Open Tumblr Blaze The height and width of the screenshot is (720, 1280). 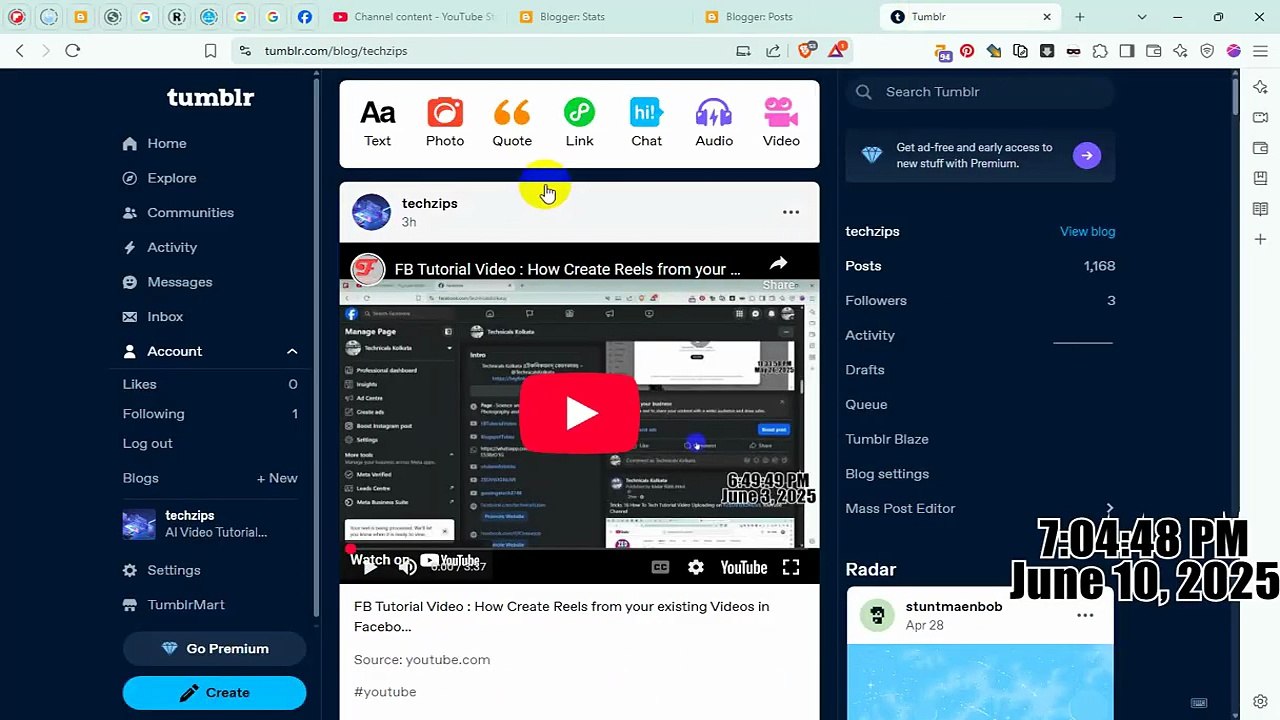[887, 439]
